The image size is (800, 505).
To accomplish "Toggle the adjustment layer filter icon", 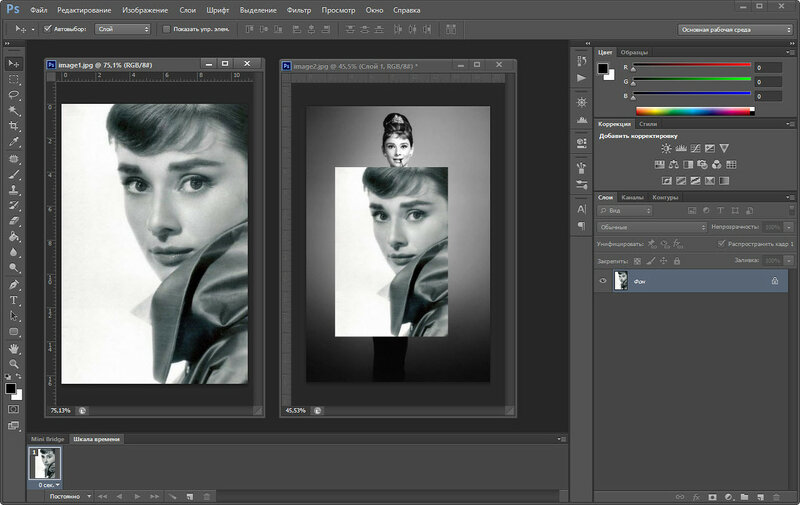I will pos(706,211).
